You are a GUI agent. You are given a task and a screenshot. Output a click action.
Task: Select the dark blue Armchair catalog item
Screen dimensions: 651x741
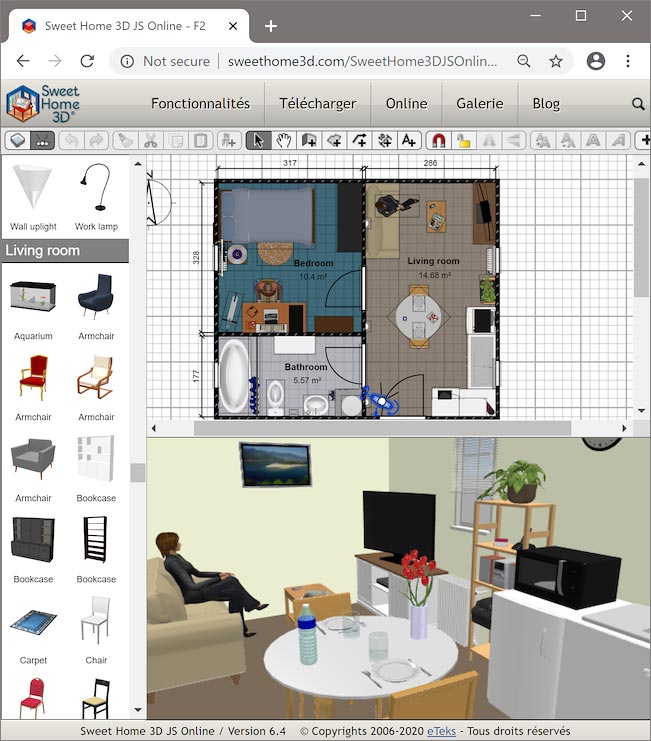click(x=96, y=306)
